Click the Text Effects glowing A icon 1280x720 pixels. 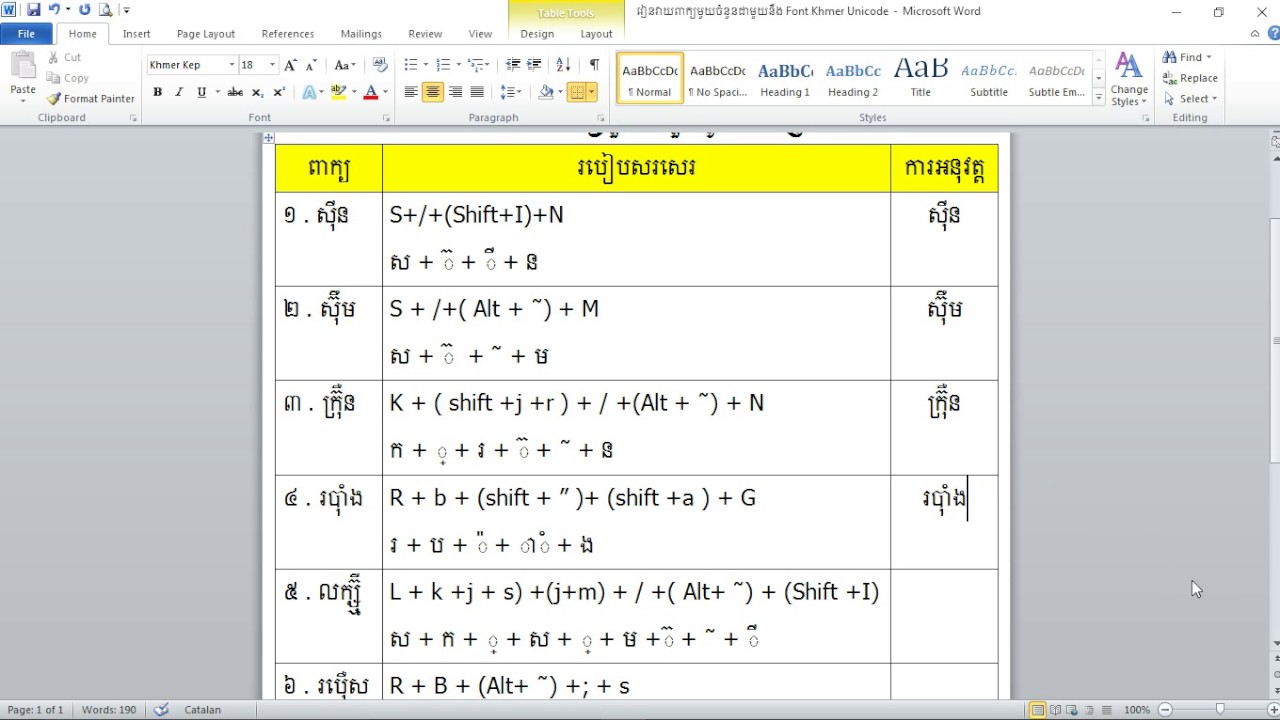(309, 92)
